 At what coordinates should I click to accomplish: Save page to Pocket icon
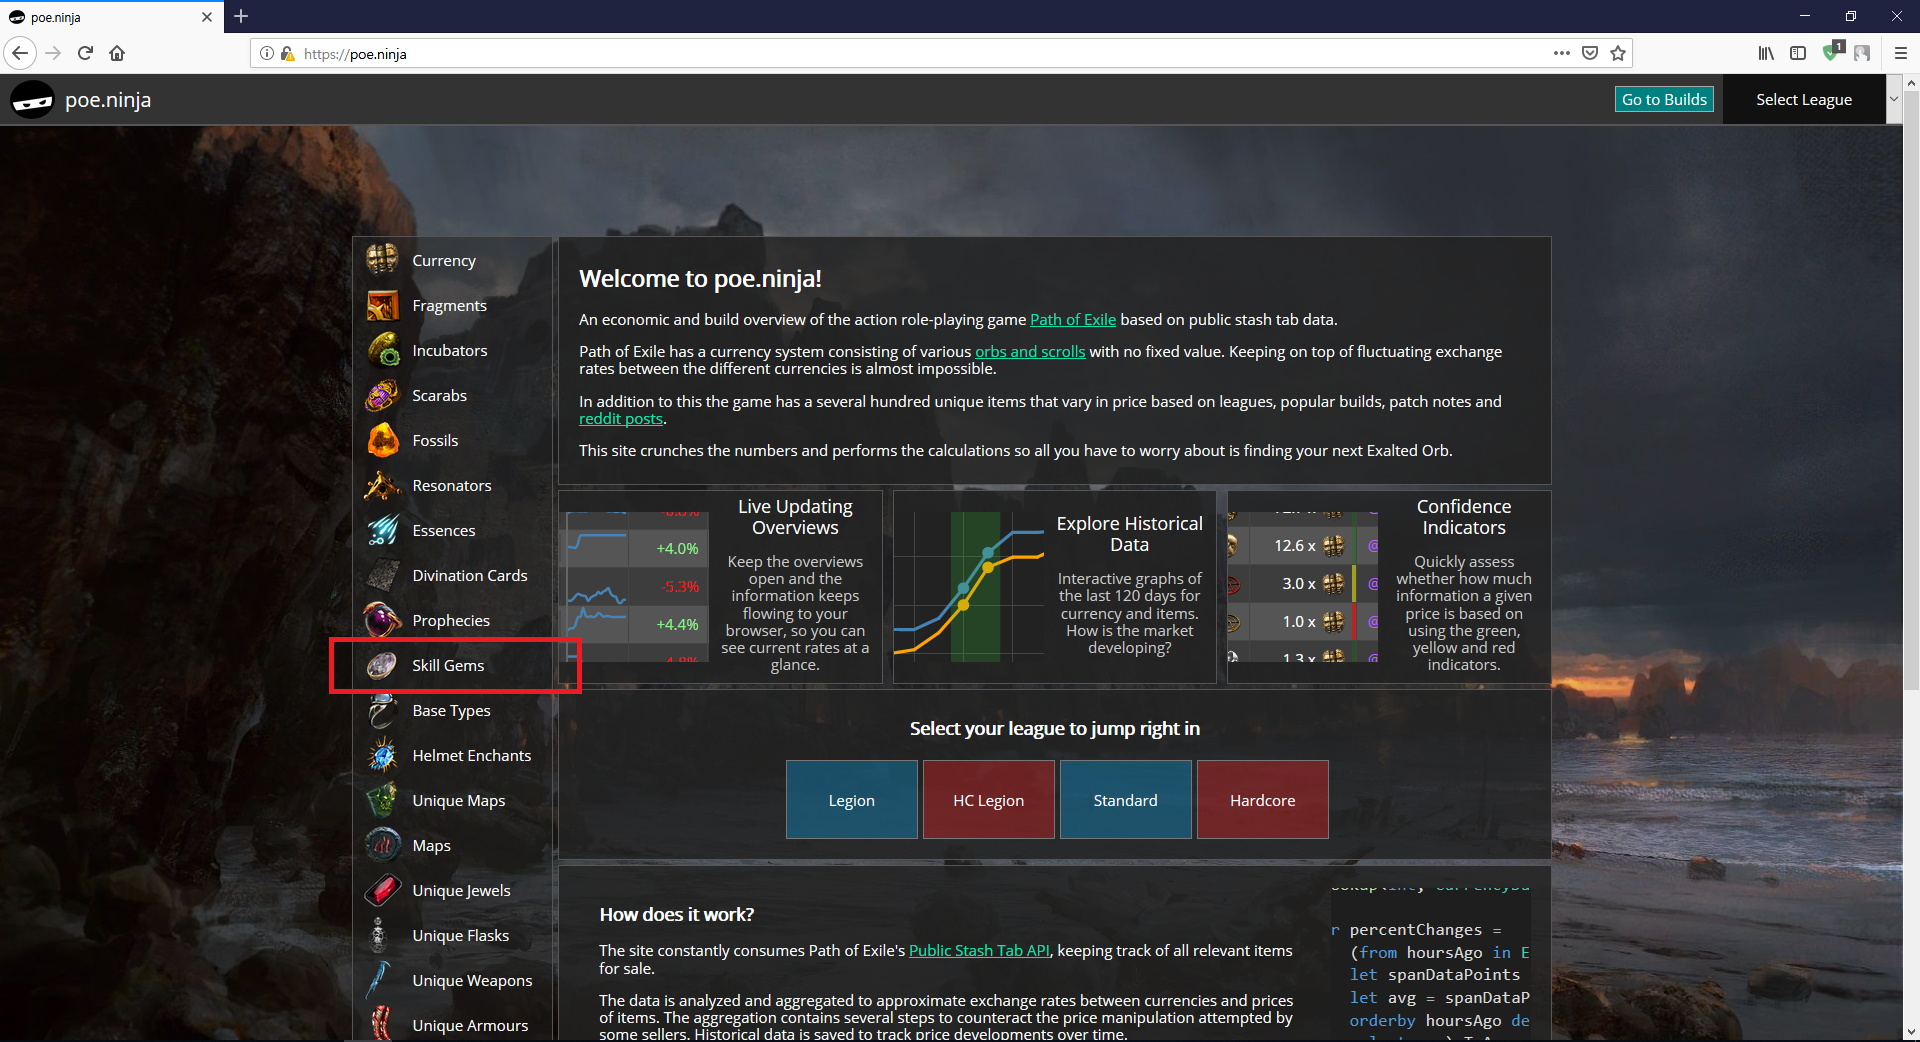(1590, 53)
